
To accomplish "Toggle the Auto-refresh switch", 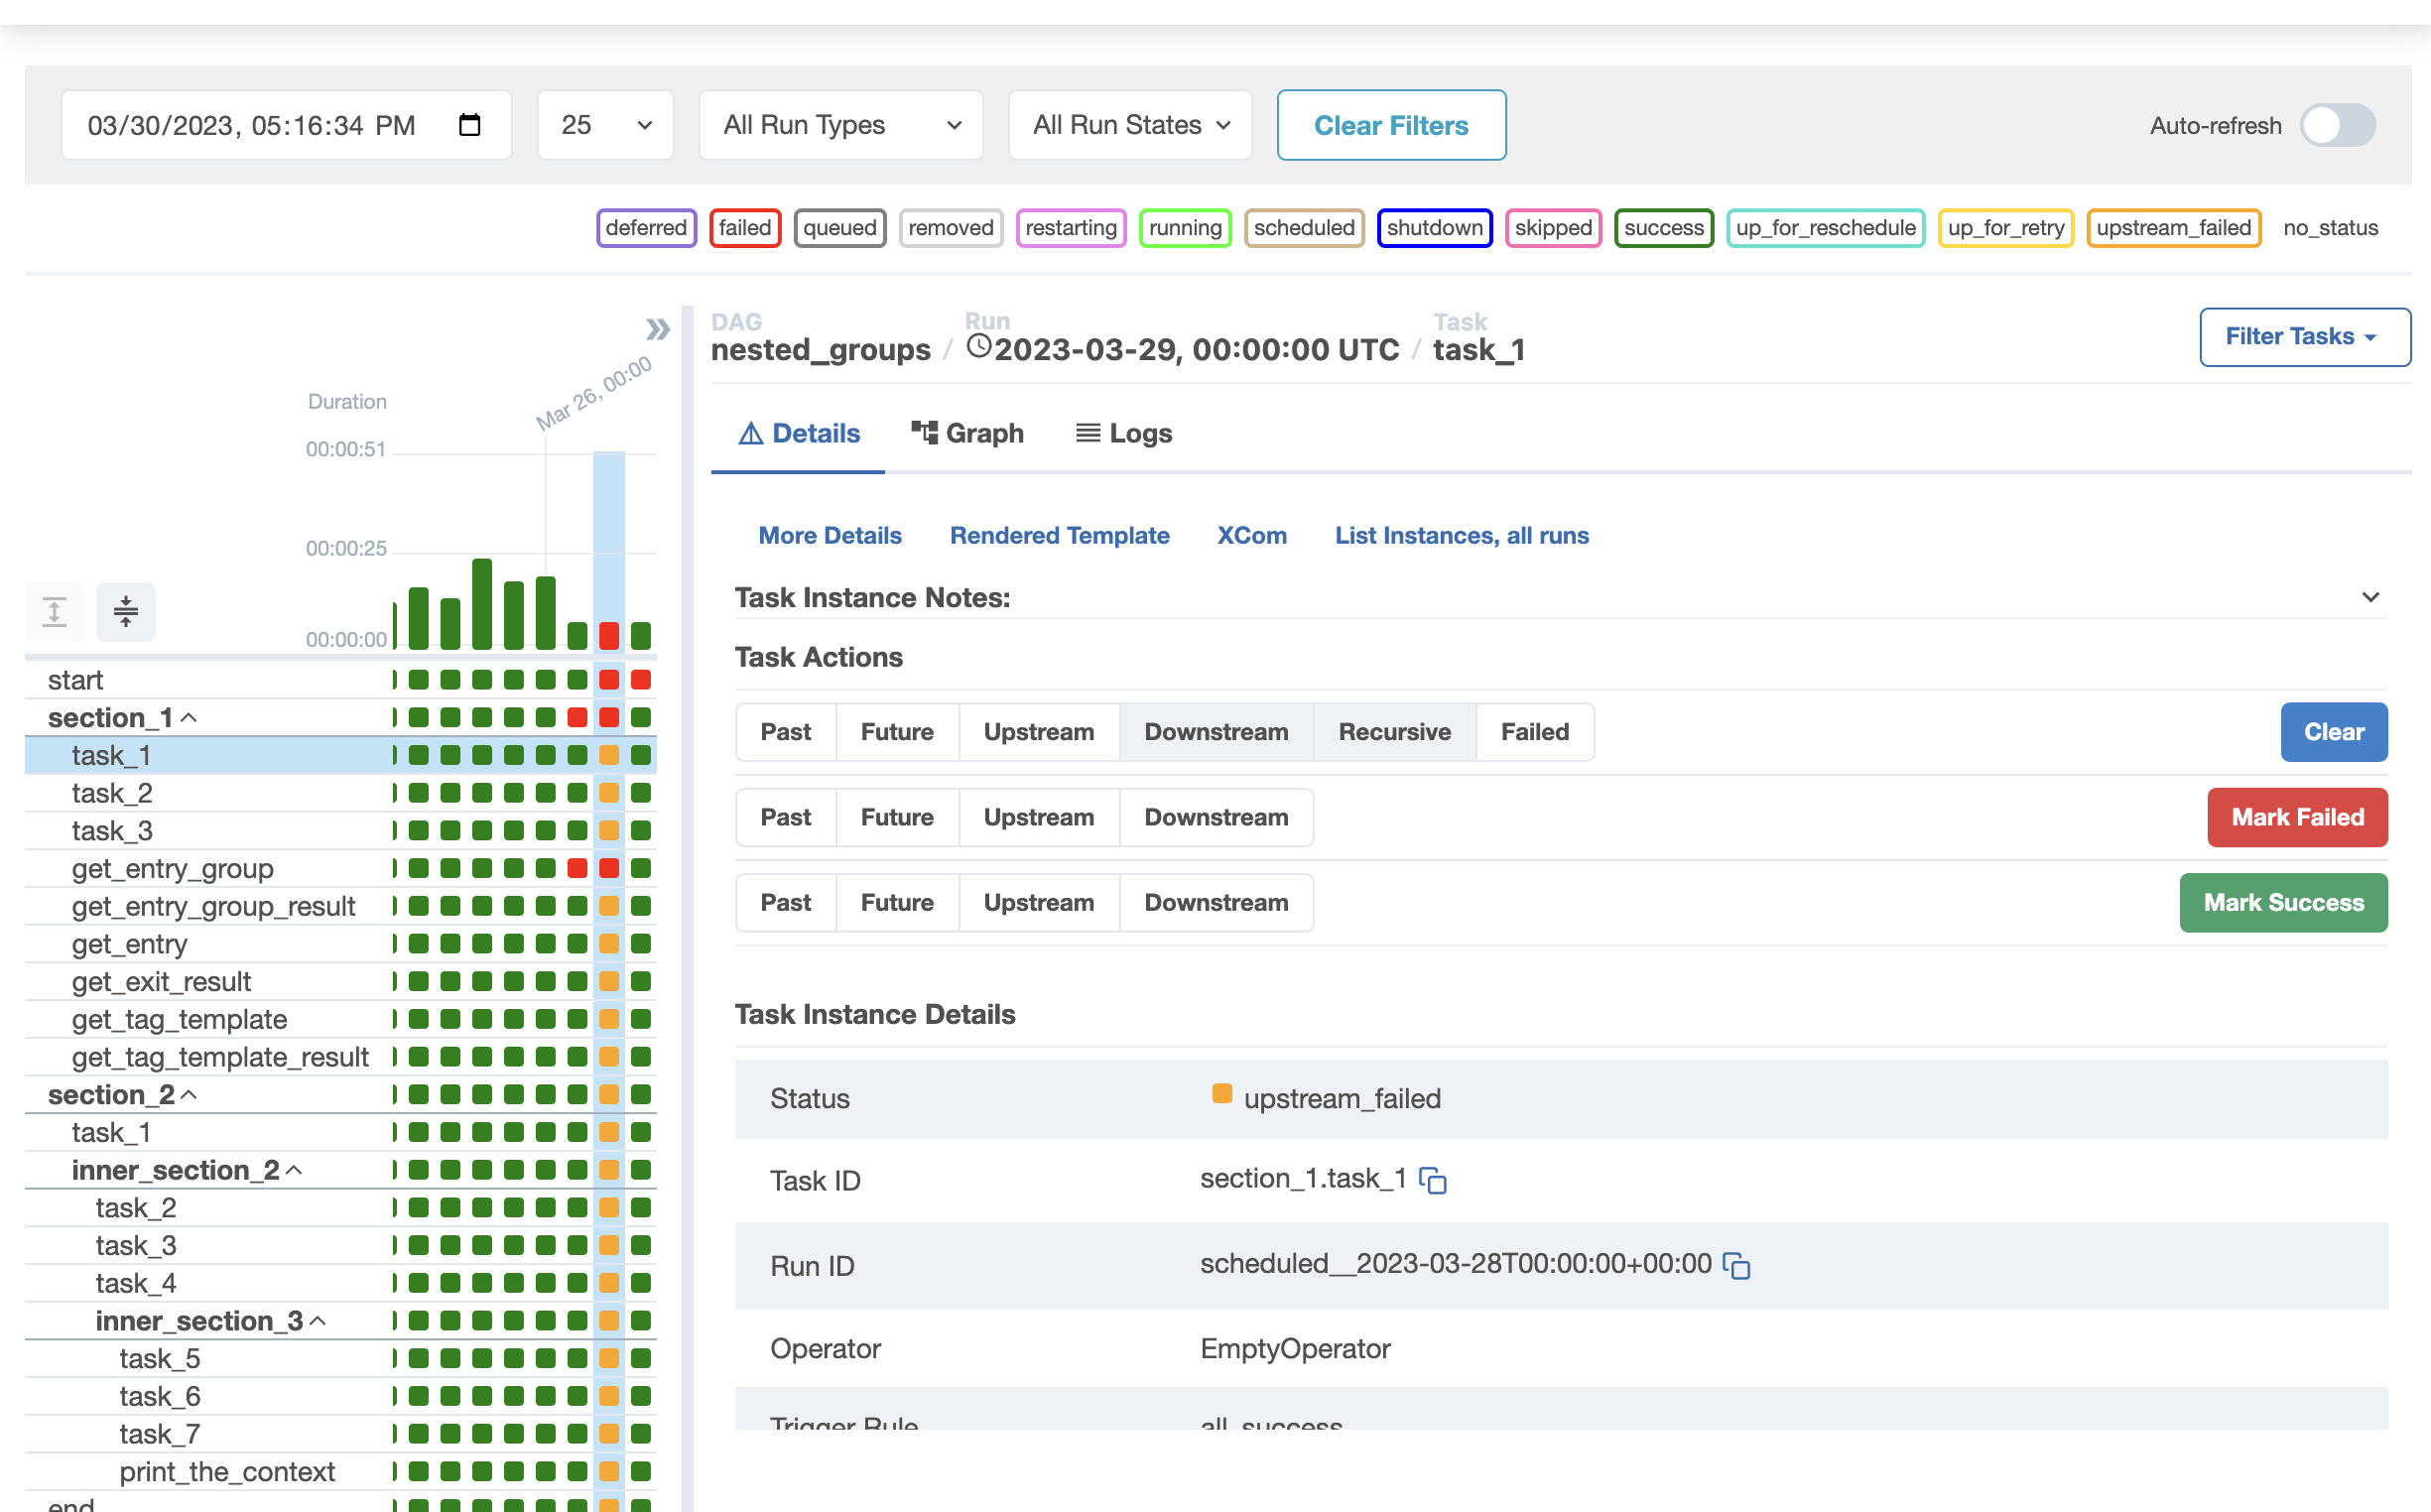I will [2337, 125].
